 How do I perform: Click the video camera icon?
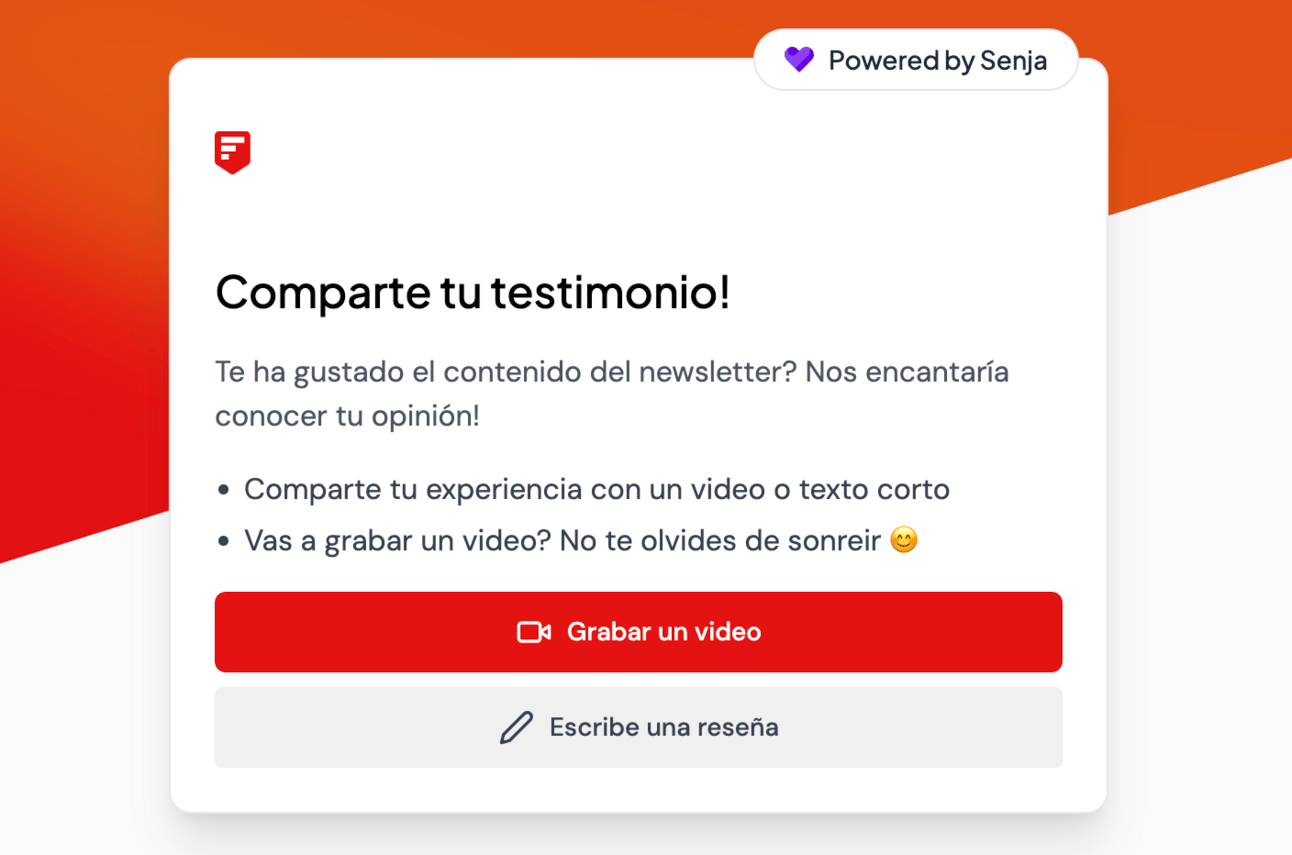tap(534, 632)
